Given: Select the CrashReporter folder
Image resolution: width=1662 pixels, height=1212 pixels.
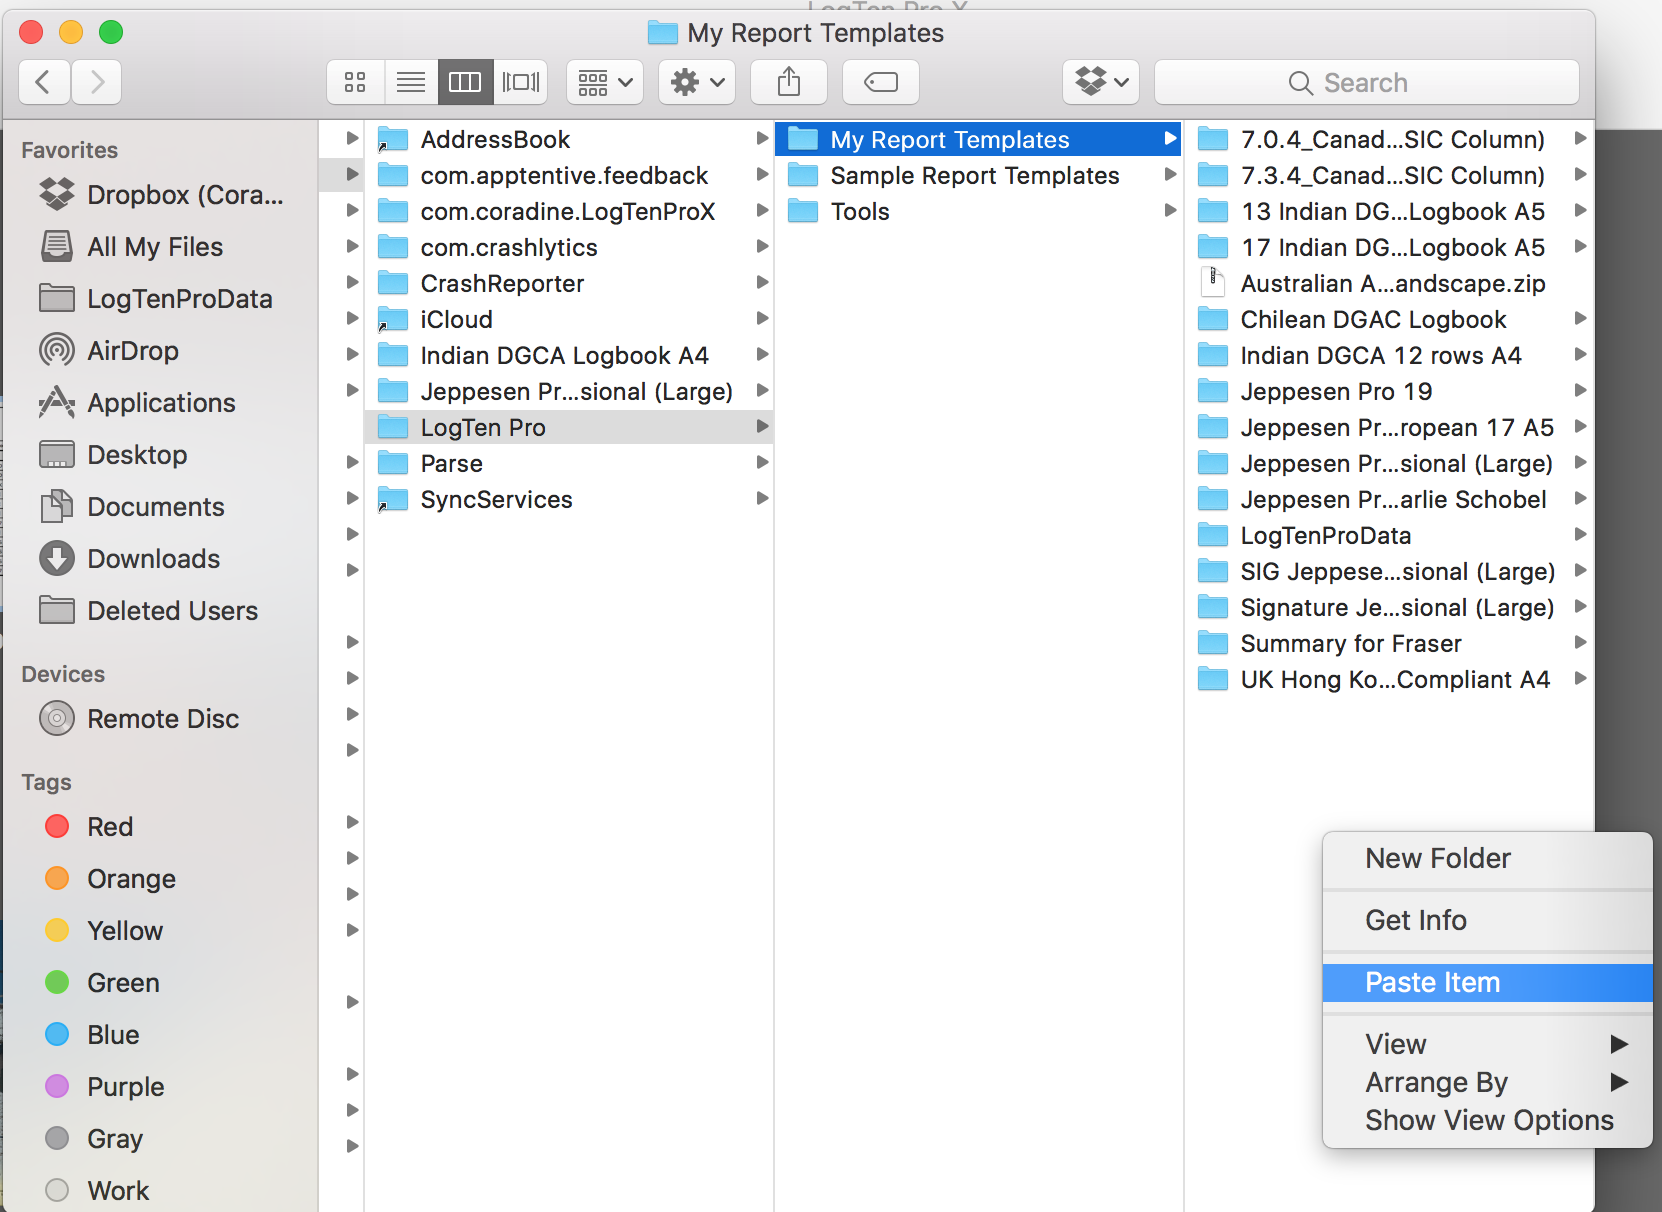Looking at the screenshot, I should click(x=569, y=283).
